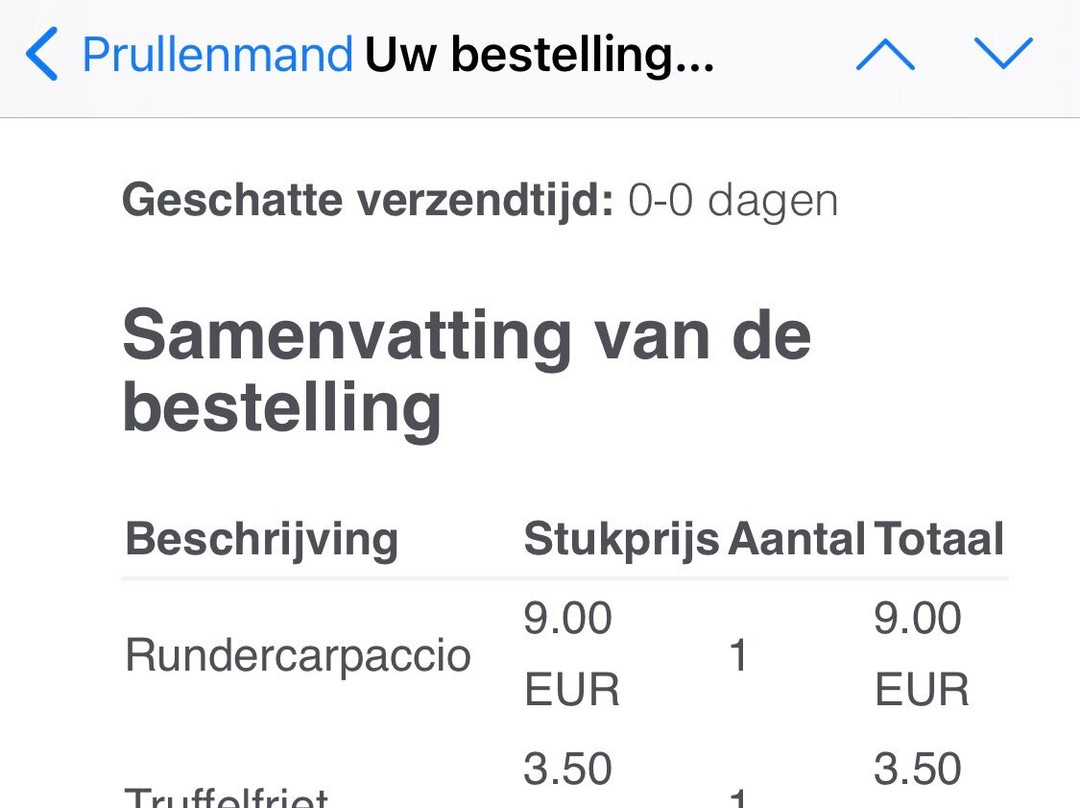Click Truffelfriet's 3.50 unit price
Screen dimensions: 1080x808
click(x=568, y=771)
